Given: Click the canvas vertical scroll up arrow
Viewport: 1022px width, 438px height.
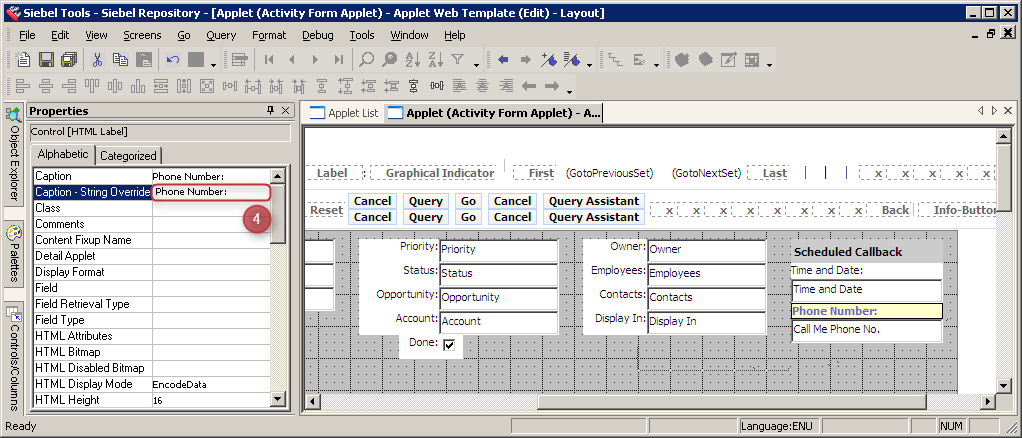Looking at the screenshot, I should click(1004, 136).
